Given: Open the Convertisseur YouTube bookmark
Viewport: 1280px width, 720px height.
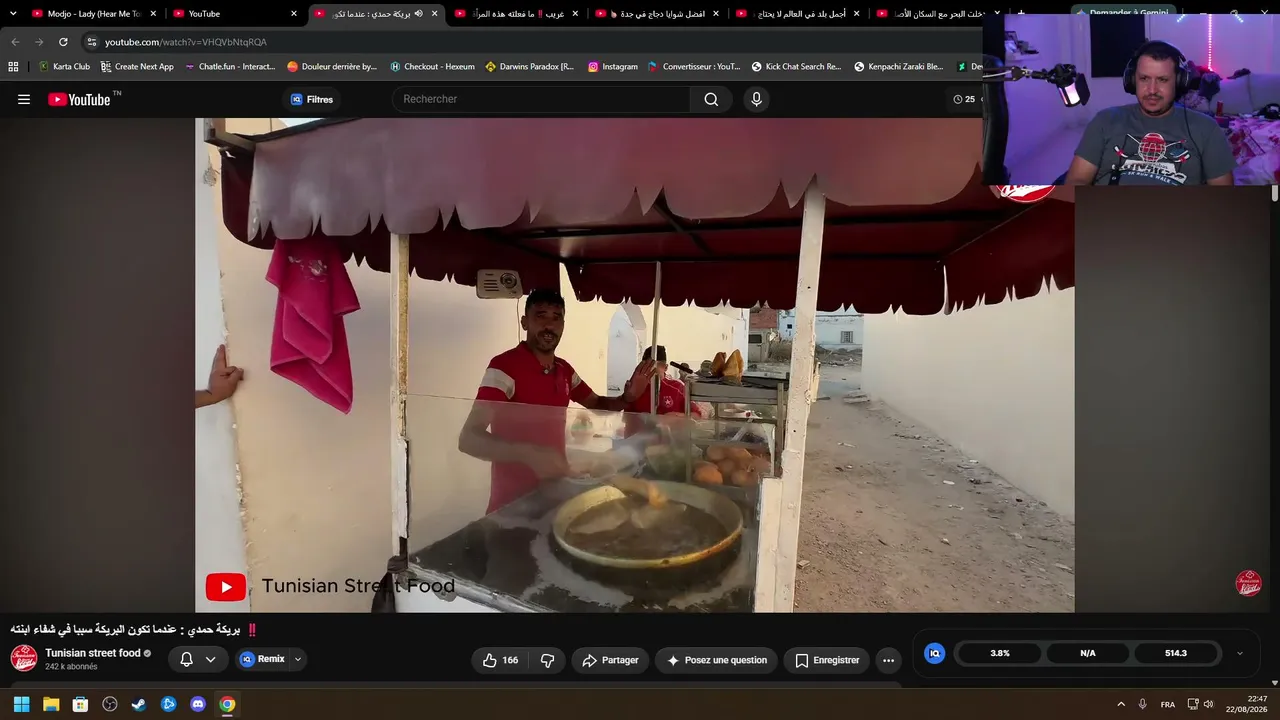Looking at the screenshot, I should [x=694, y=67].
